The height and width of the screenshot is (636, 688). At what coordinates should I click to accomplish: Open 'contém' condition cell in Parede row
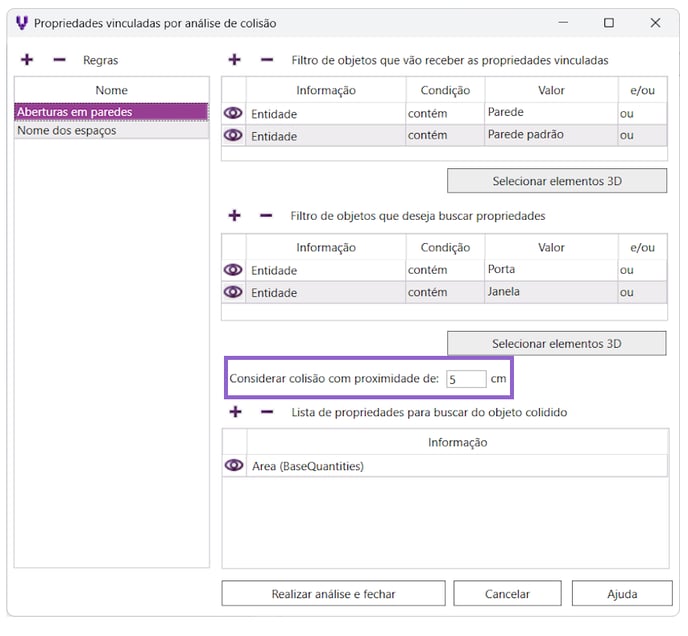click(x=444, y=113)
